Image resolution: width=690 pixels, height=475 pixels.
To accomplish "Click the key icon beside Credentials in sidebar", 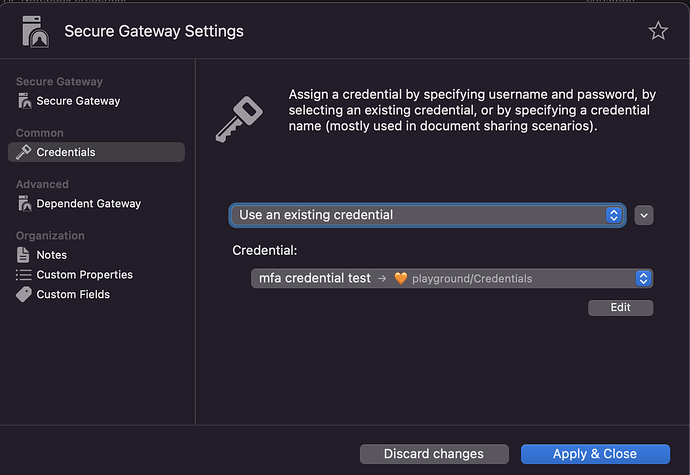I will [25, 152].
